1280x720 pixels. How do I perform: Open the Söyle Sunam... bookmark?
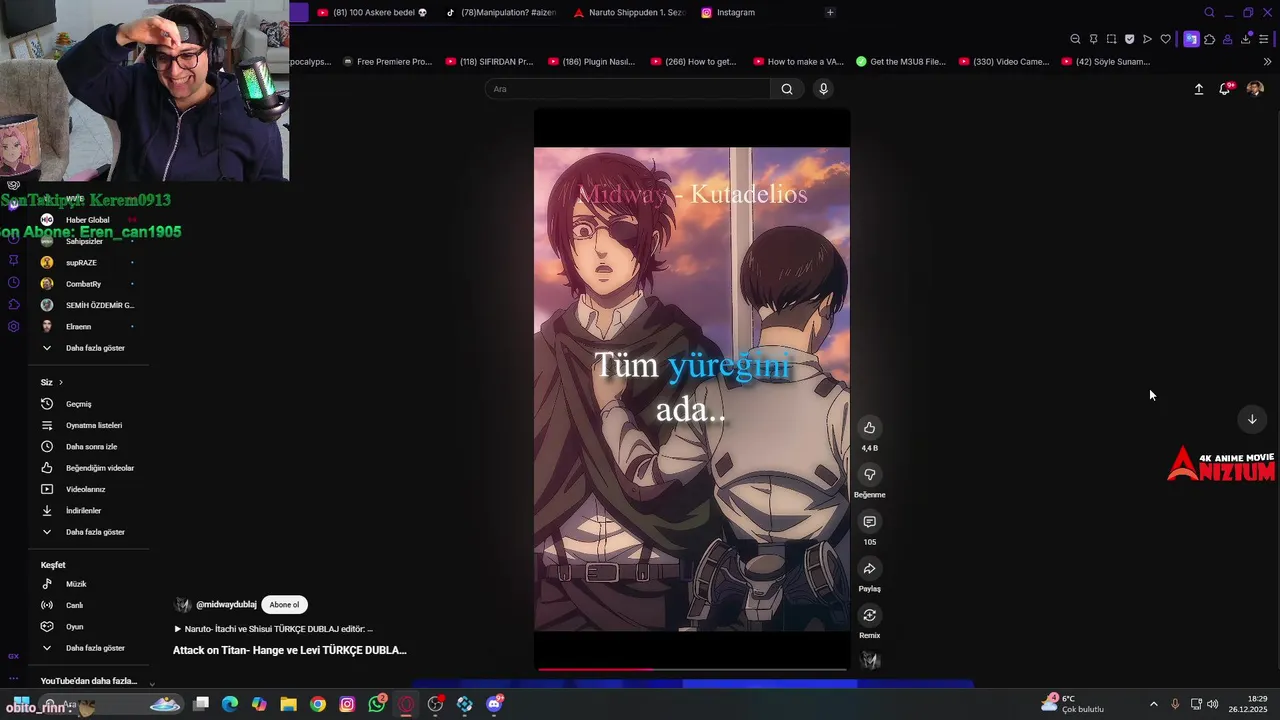pos(1104,61)
